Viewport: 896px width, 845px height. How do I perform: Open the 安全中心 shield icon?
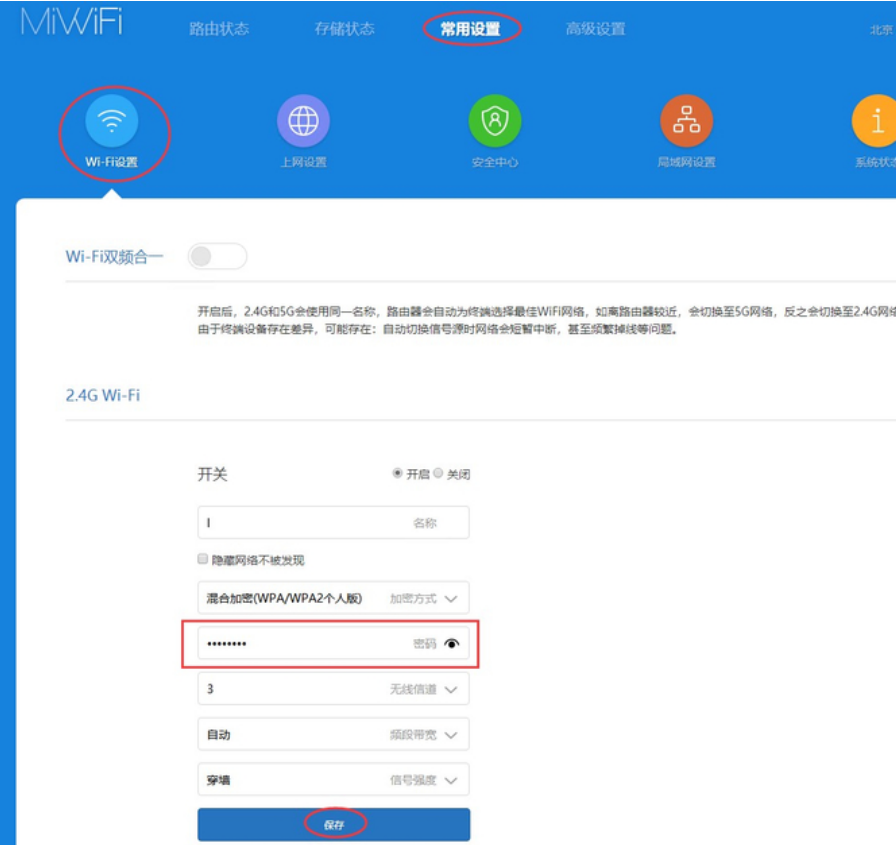pyautogui.click(x=495, y=122)
